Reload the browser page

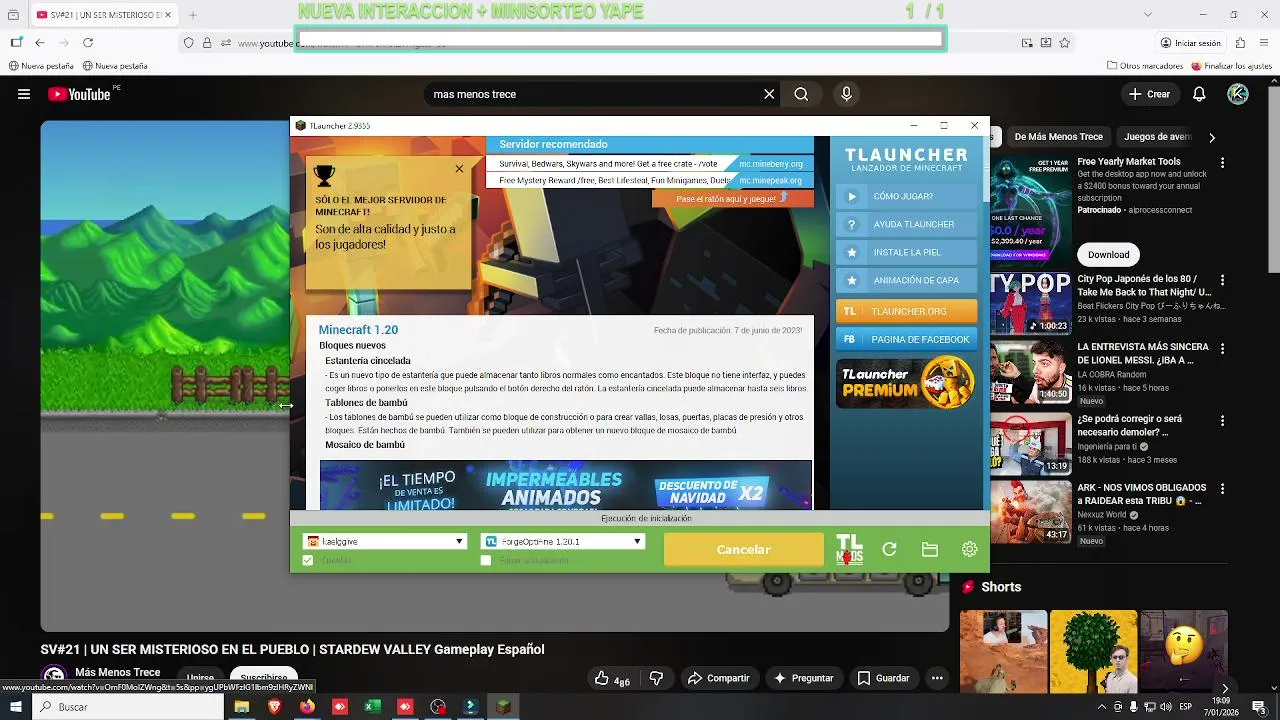[x=88, y=43]
